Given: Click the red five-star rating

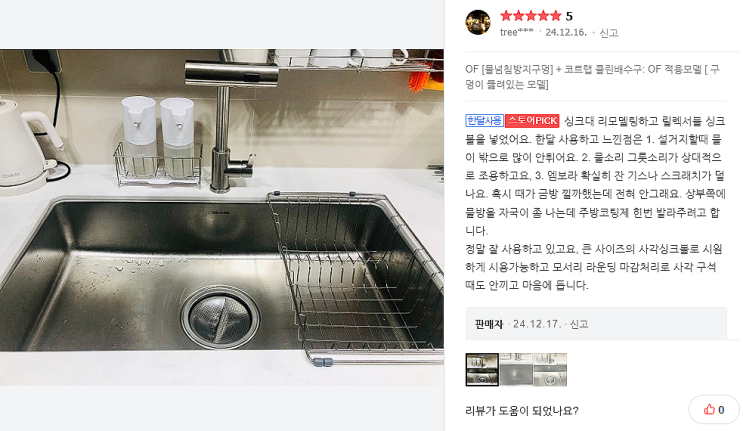Looking at the screenshot, I should point(531,16).
